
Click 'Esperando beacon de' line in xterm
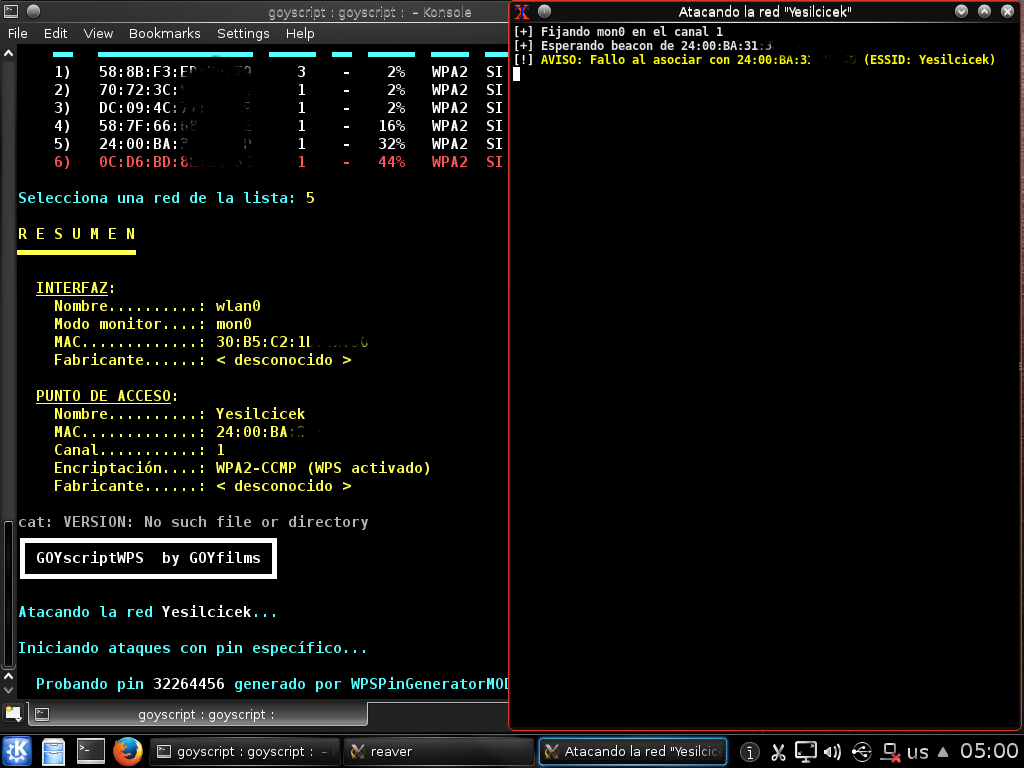[643, 46]
